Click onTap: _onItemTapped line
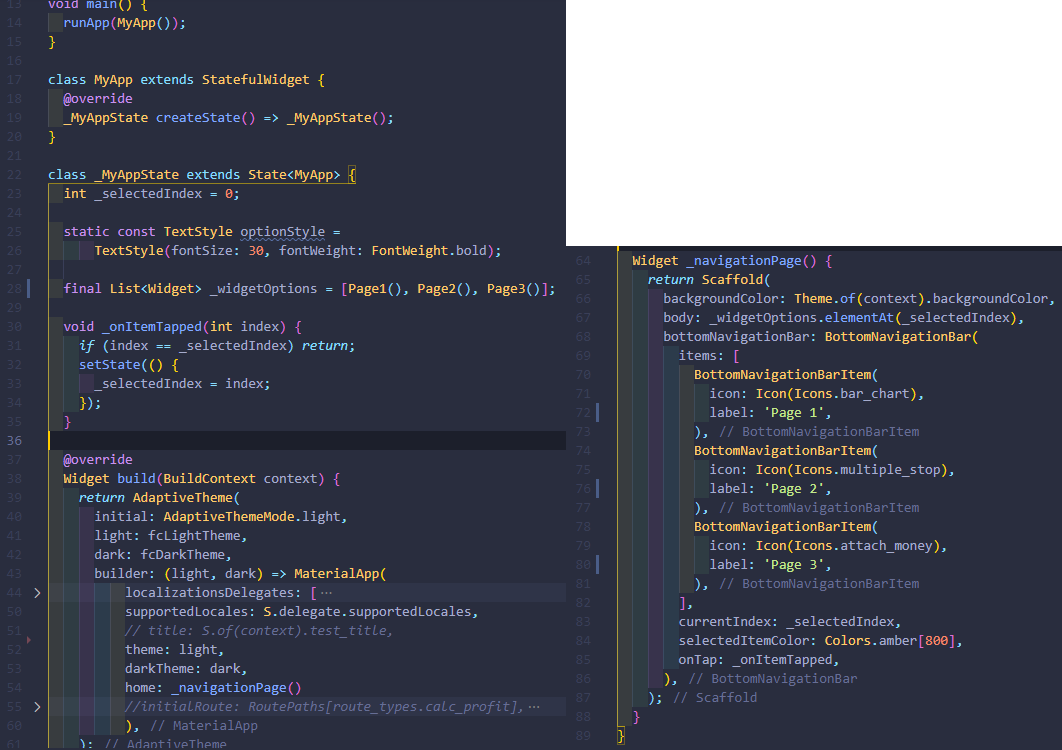This screenshot has width=1062, height=750. (759, 659)
